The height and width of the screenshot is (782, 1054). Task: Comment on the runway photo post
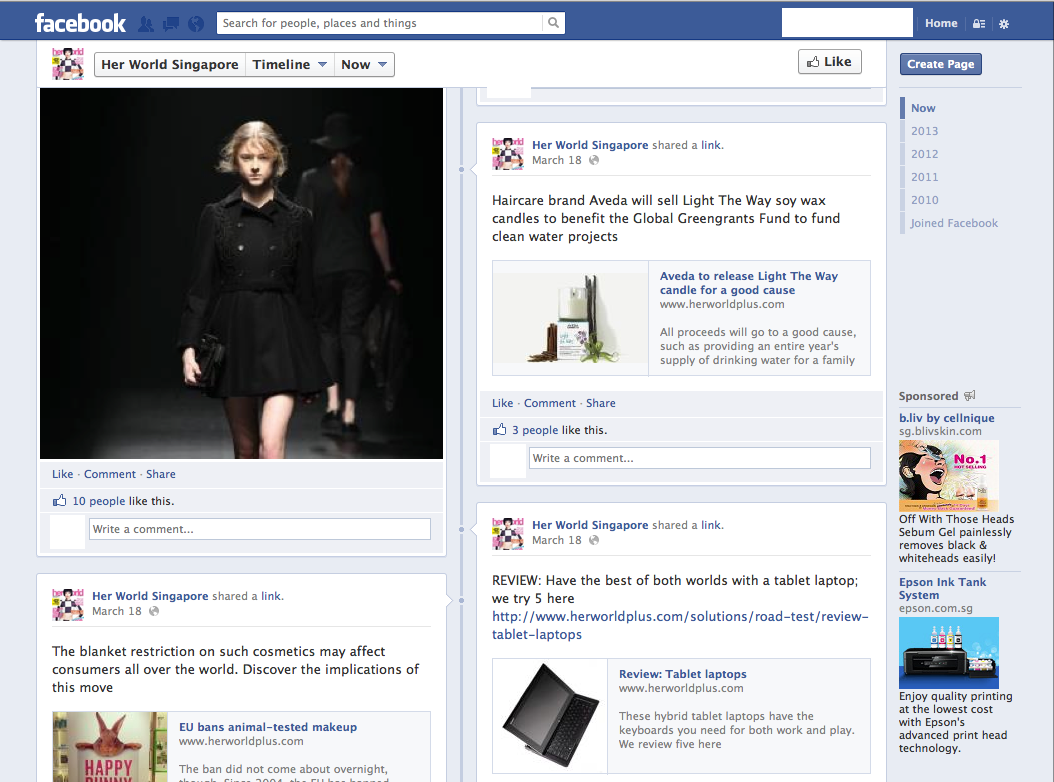tap(110, 474)
